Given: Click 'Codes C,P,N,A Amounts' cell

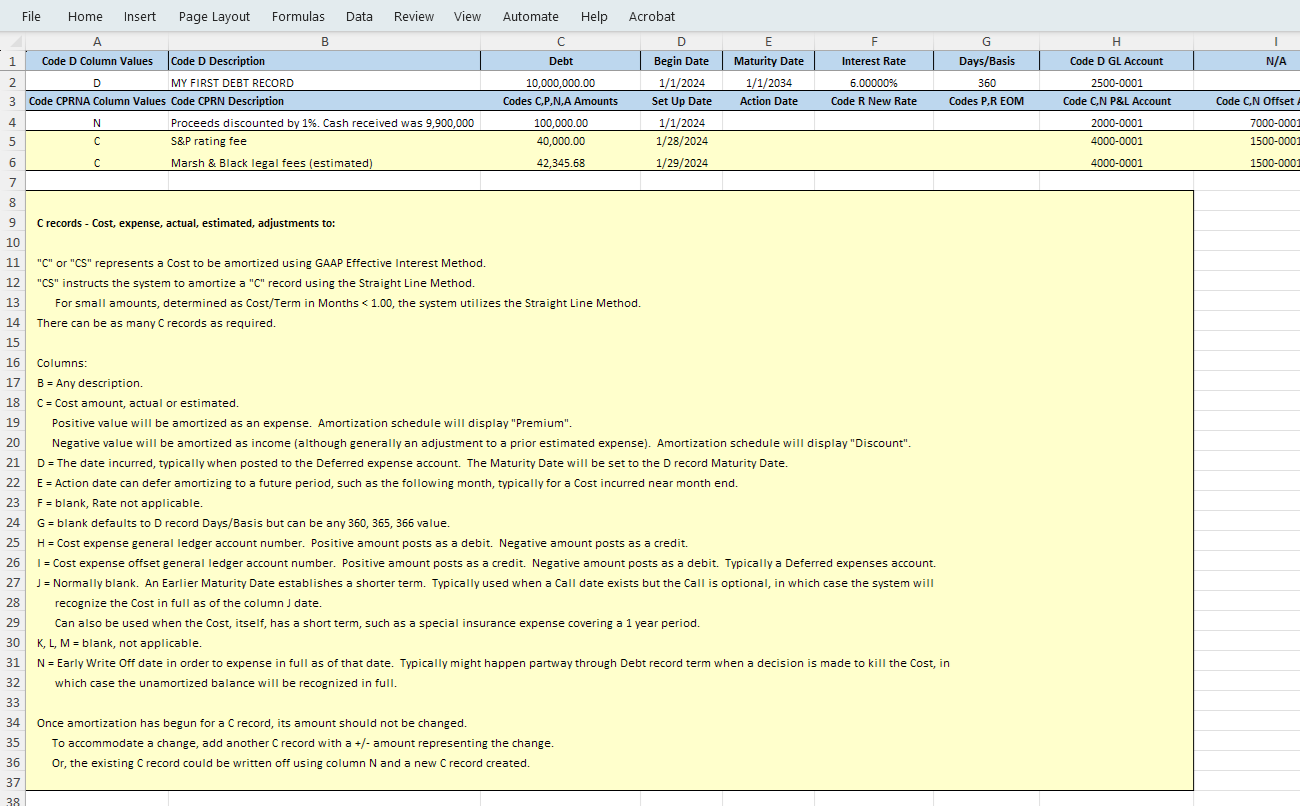Looking at the screenshot, I should [560, 101].
